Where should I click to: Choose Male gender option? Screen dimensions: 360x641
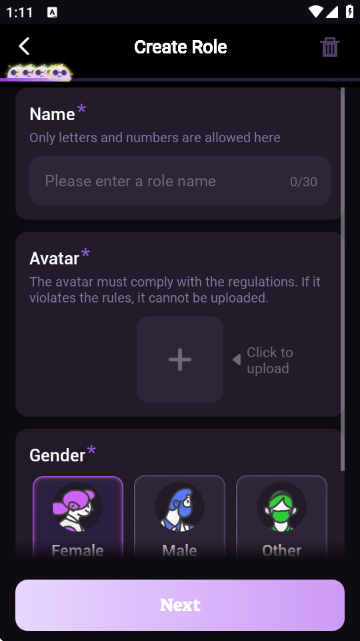click(180, 518)
